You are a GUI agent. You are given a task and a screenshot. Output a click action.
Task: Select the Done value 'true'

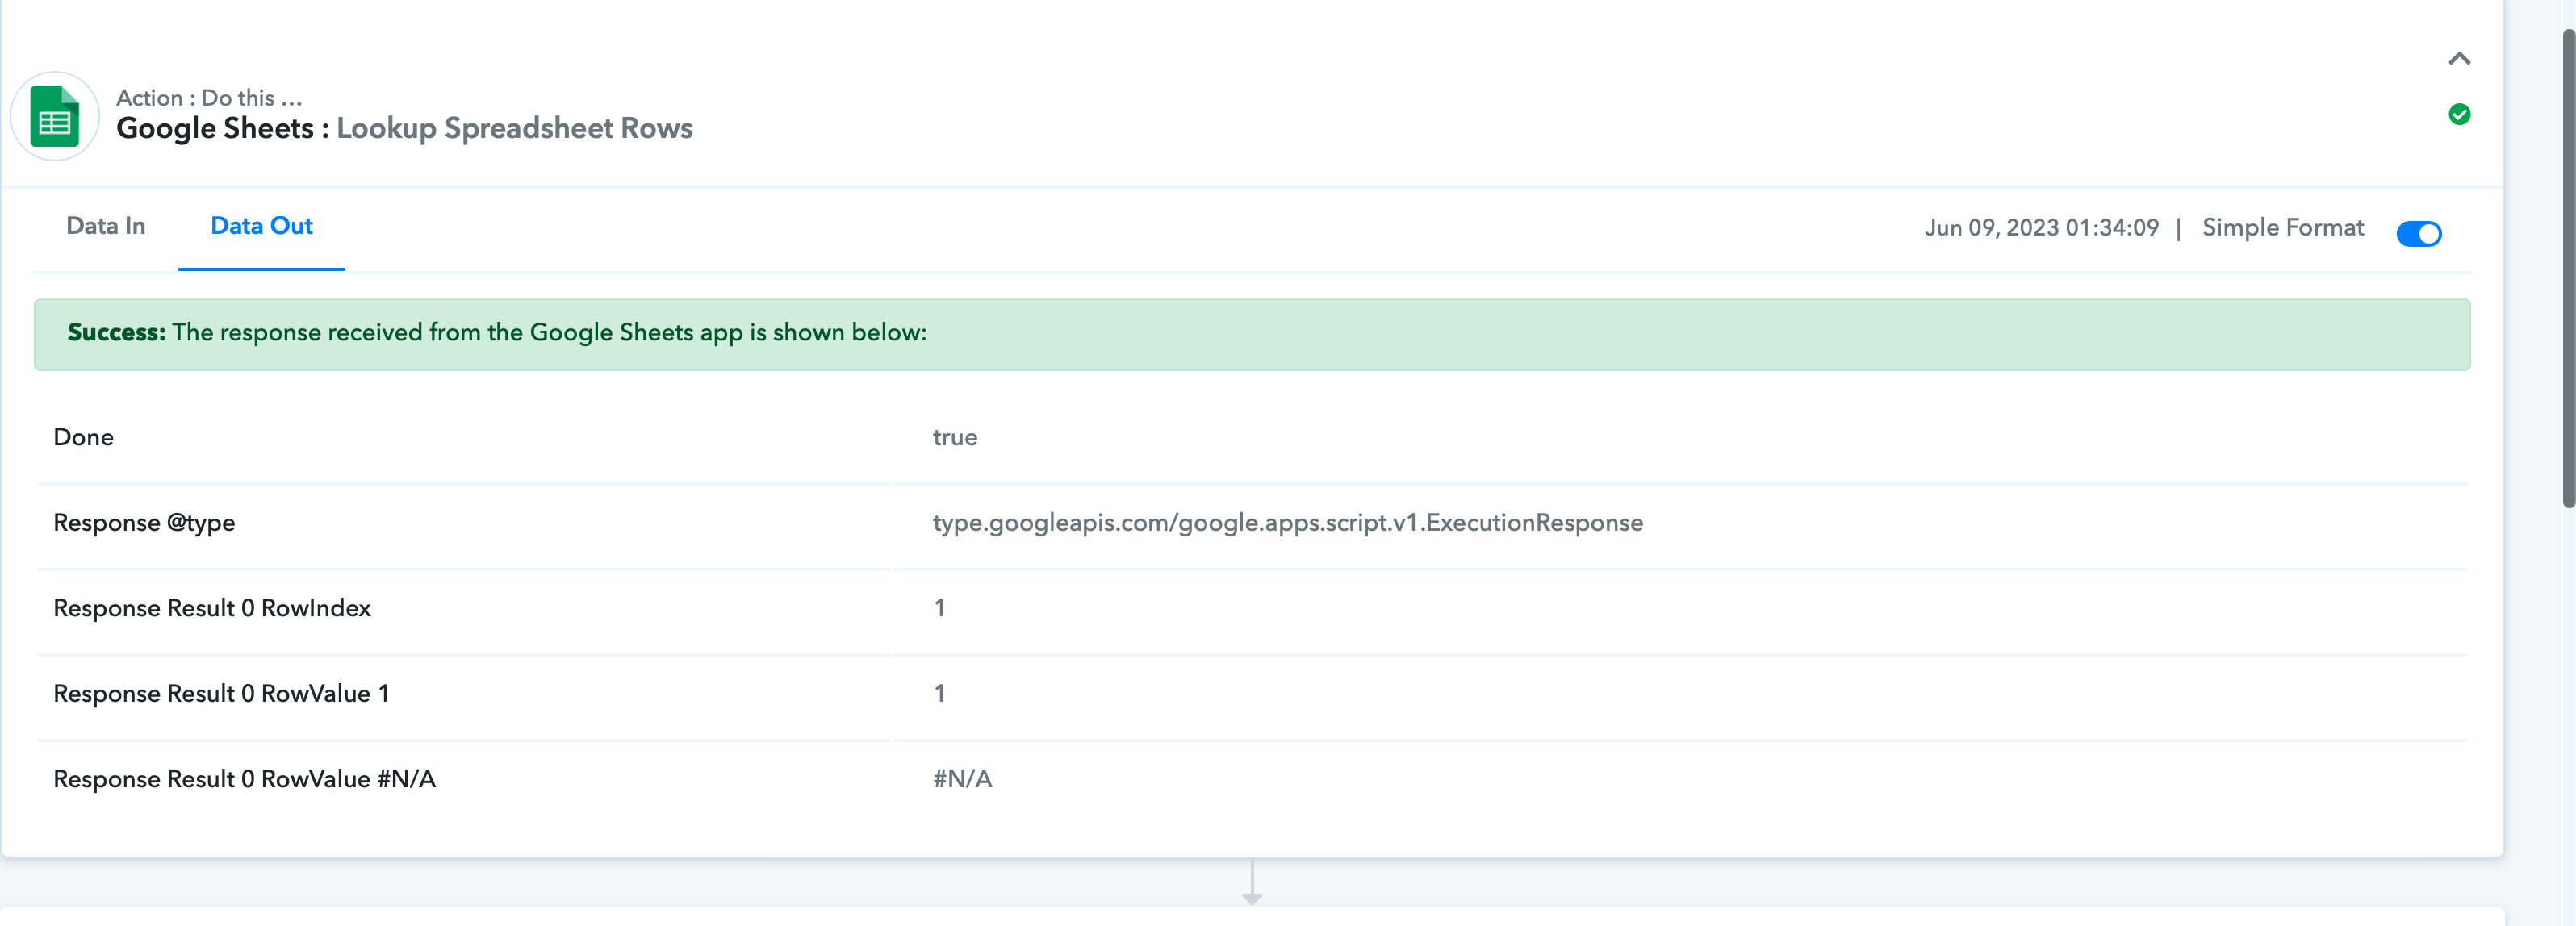pos(955,438)
